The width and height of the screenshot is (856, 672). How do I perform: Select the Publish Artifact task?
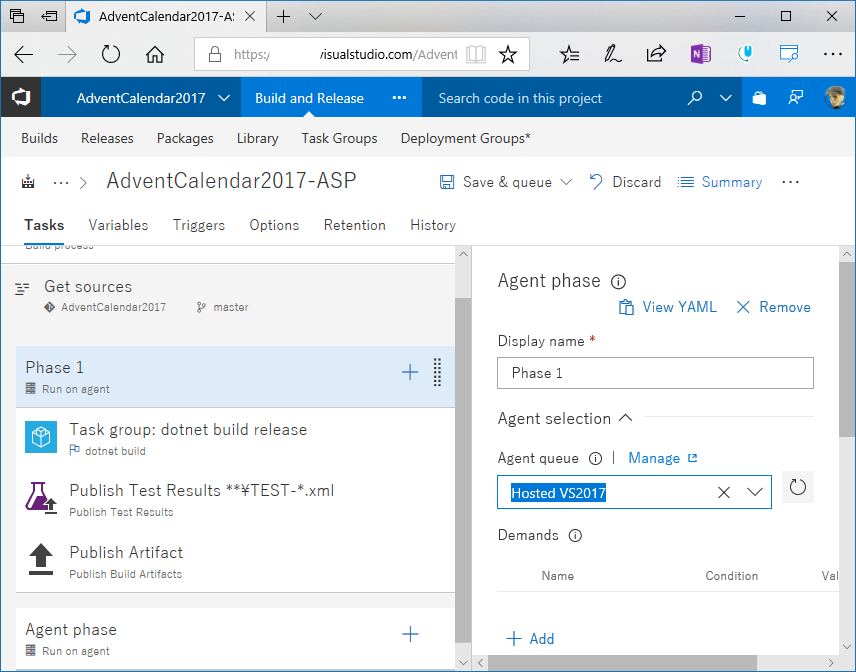coord(235,561)
